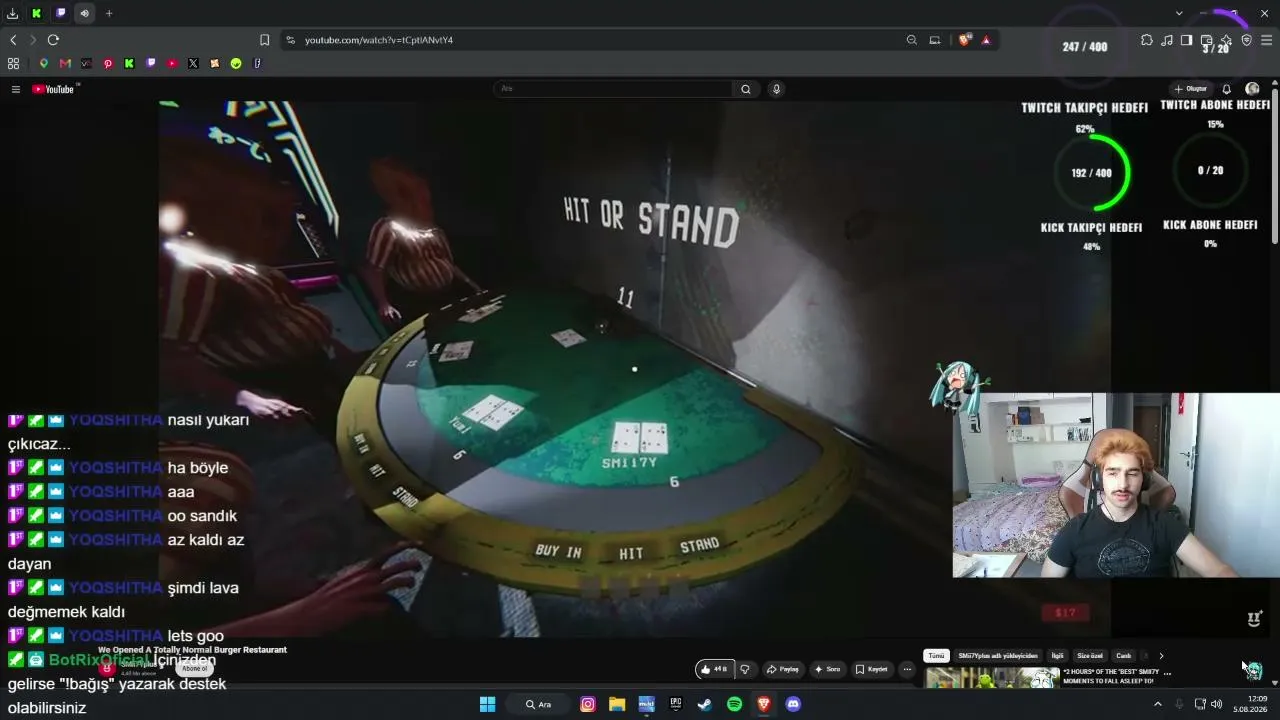Image resolution: width=1280 pixels, height=720 pixels.
Task: Open the Google Maps bookmark
Action: (x=43, y=63)
